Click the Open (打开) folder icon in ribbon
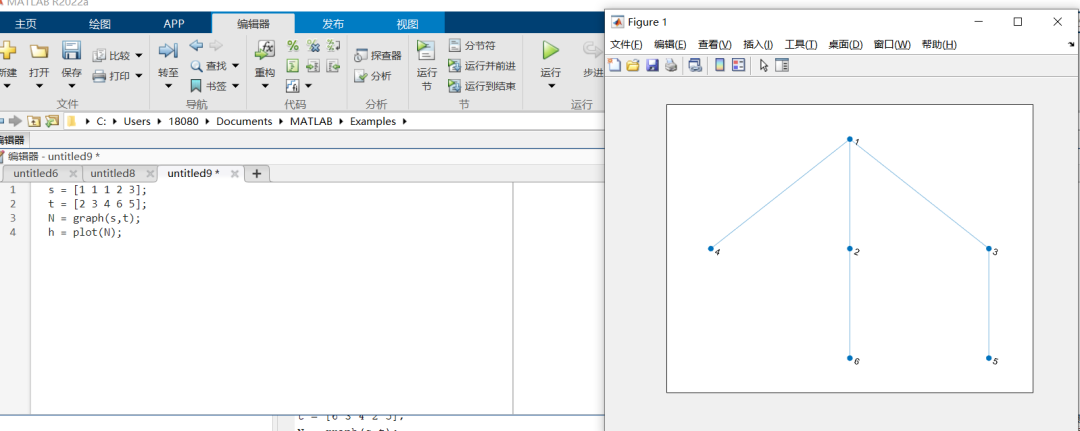This screenshot has width=1080, height=431. (39, 51)
